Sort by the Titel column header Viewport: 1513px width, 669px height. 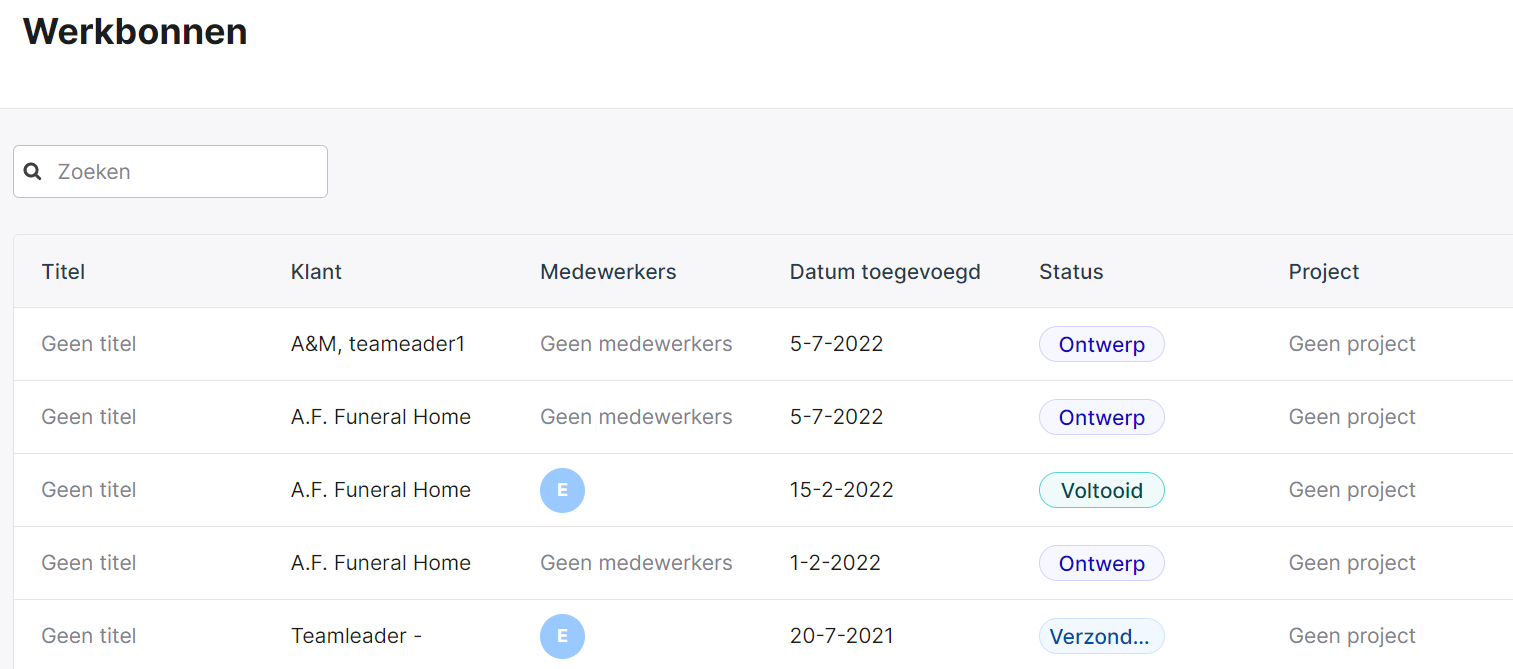coord(63,272)
